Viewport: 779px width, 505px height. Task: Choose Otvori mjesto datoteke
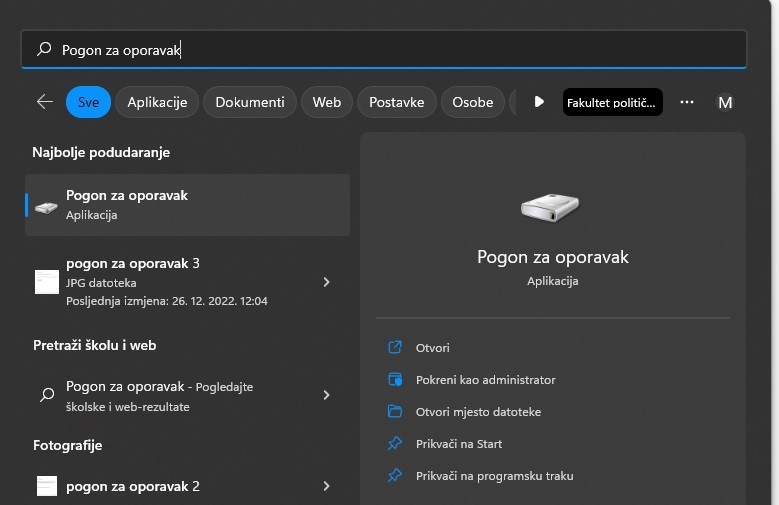478,412
